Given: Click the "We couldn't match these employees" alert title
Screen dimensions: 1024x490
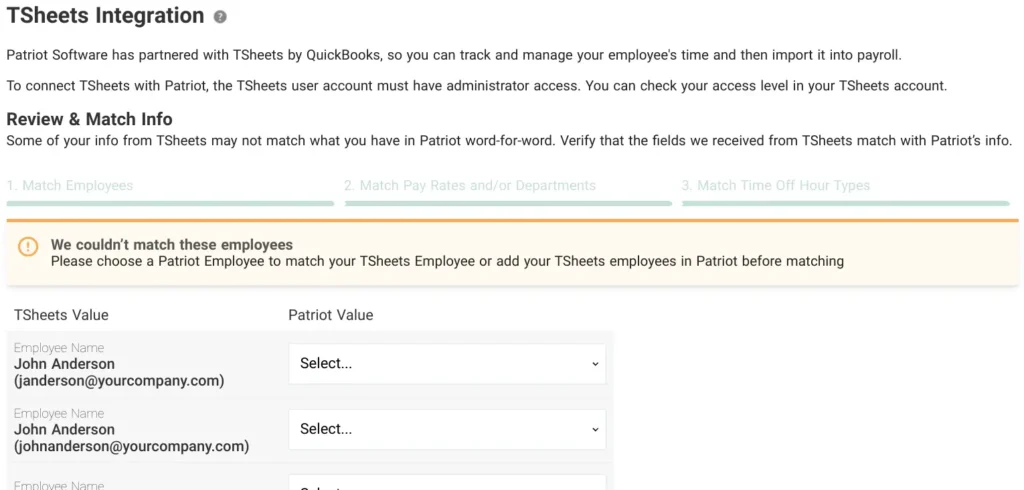Looking at the screenshot, I should [x=172, y=245].
